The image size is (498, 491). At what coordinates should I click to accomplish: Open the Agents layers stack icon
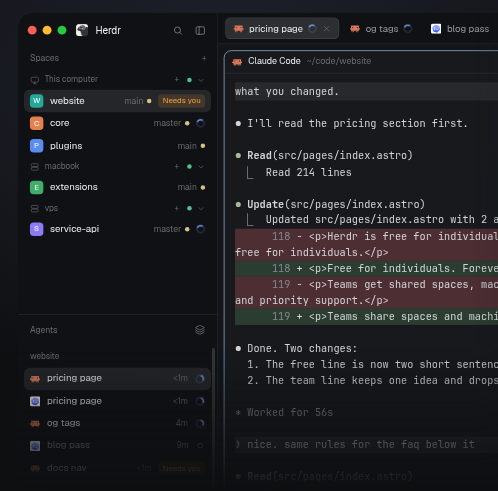[200, 330]
